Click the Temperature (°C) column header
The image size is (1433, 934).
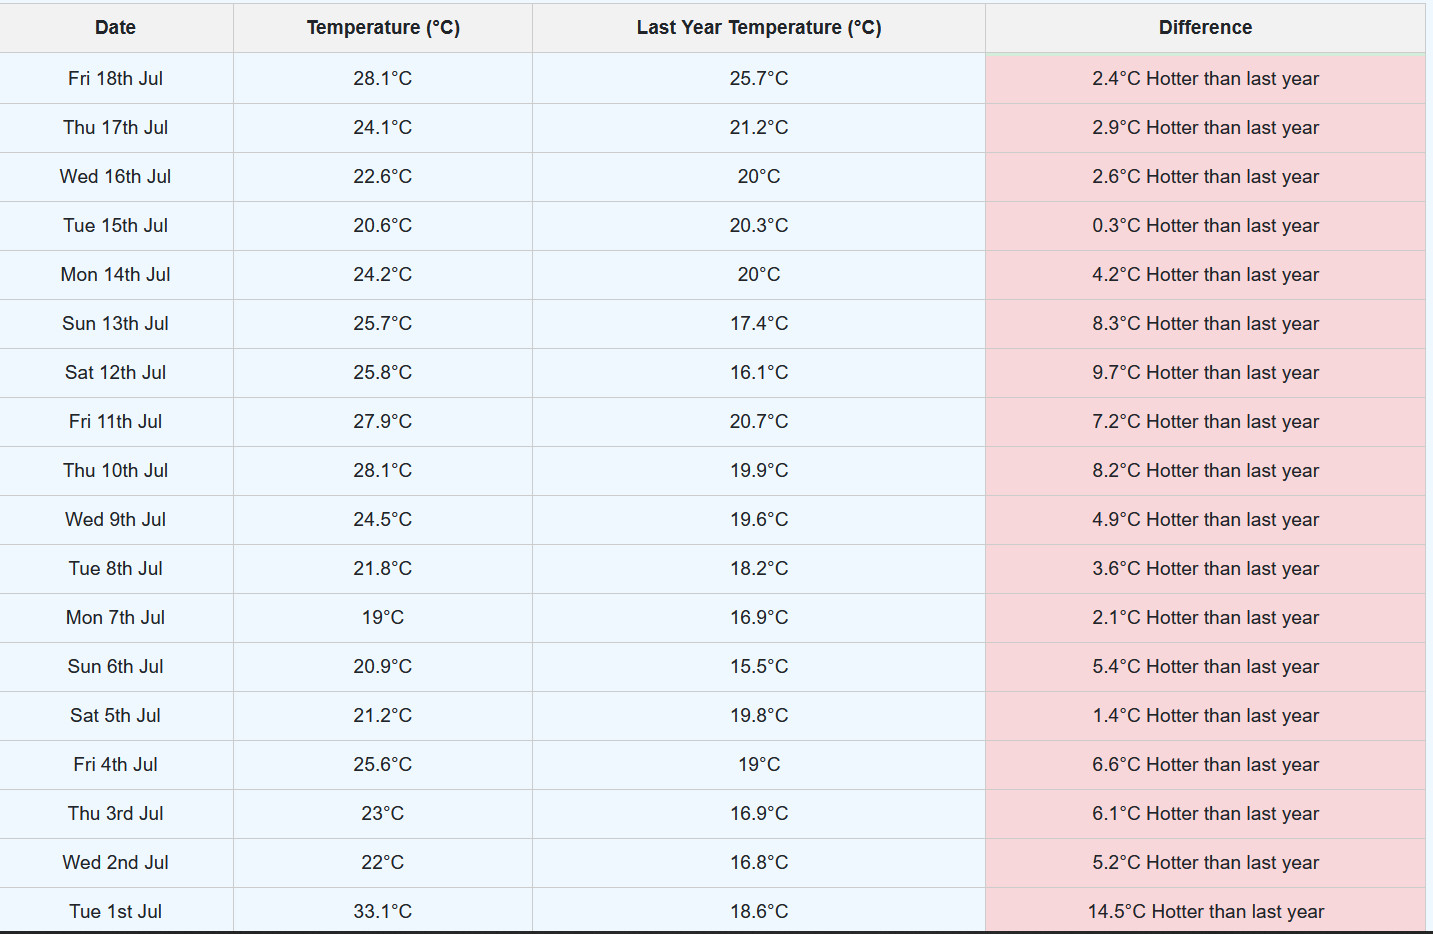click(x=383, y=28)
